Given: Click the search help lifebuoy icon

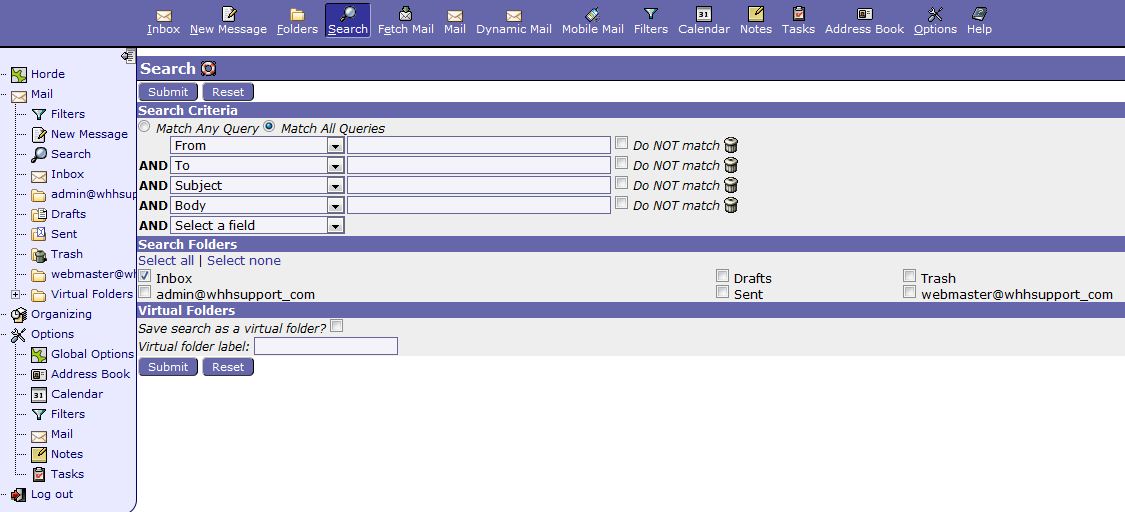Looking at the screenshot, I should click(208, 69).
